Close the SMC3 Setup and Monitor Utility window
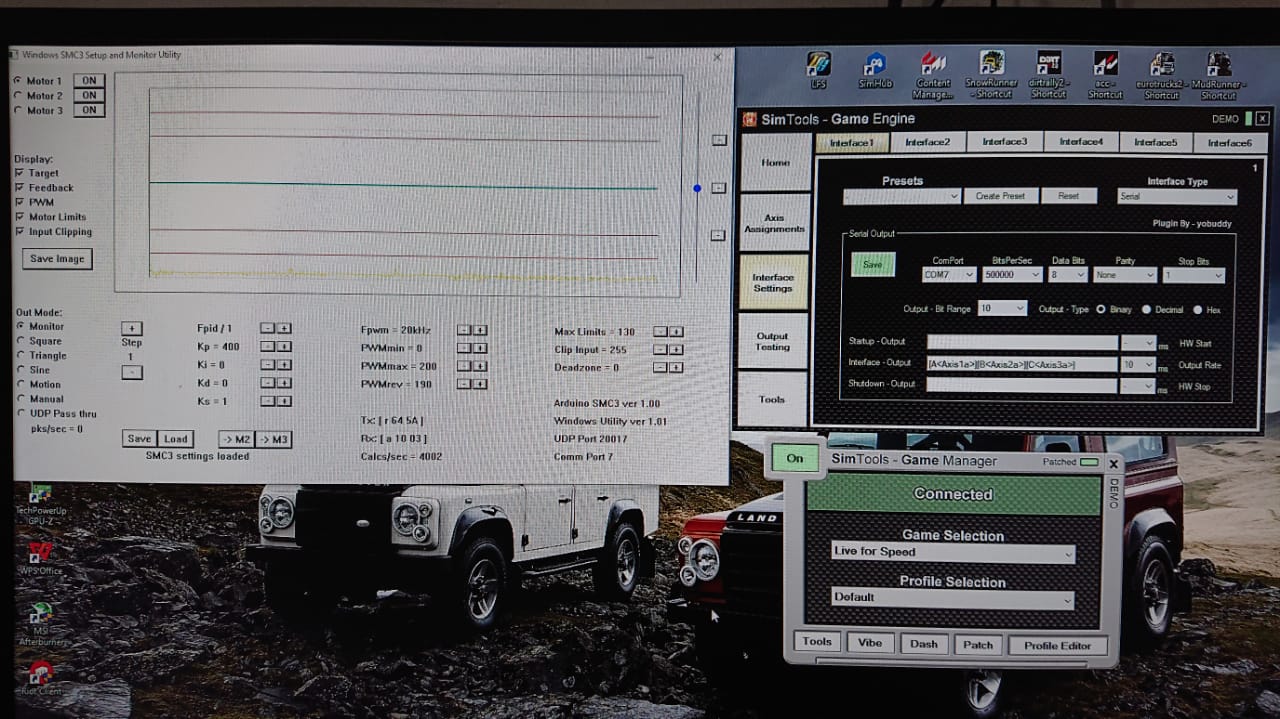The image size is (1280, 719). 717,58
